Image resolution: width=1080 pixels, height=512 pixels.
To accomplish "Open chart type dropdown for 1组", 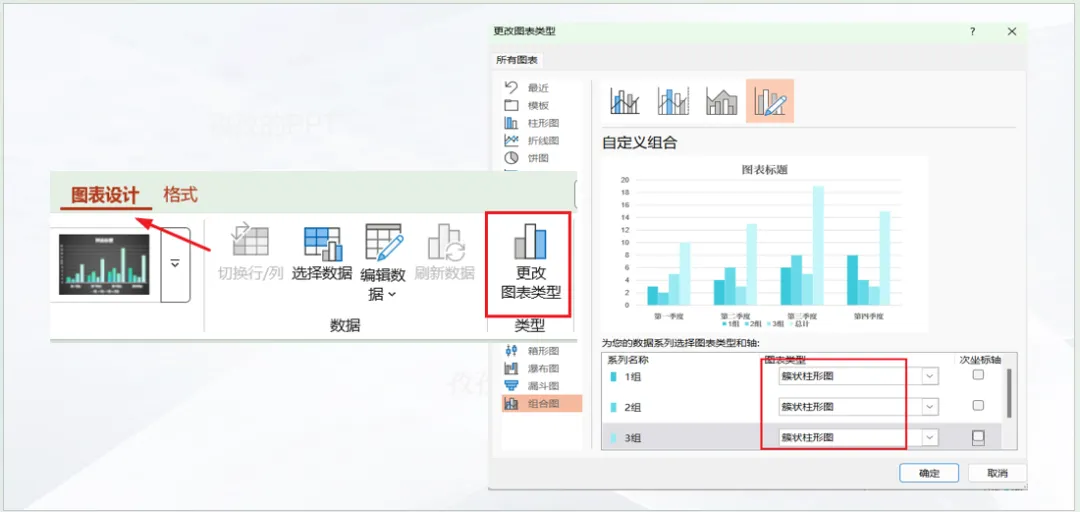I will pos(931,376).
